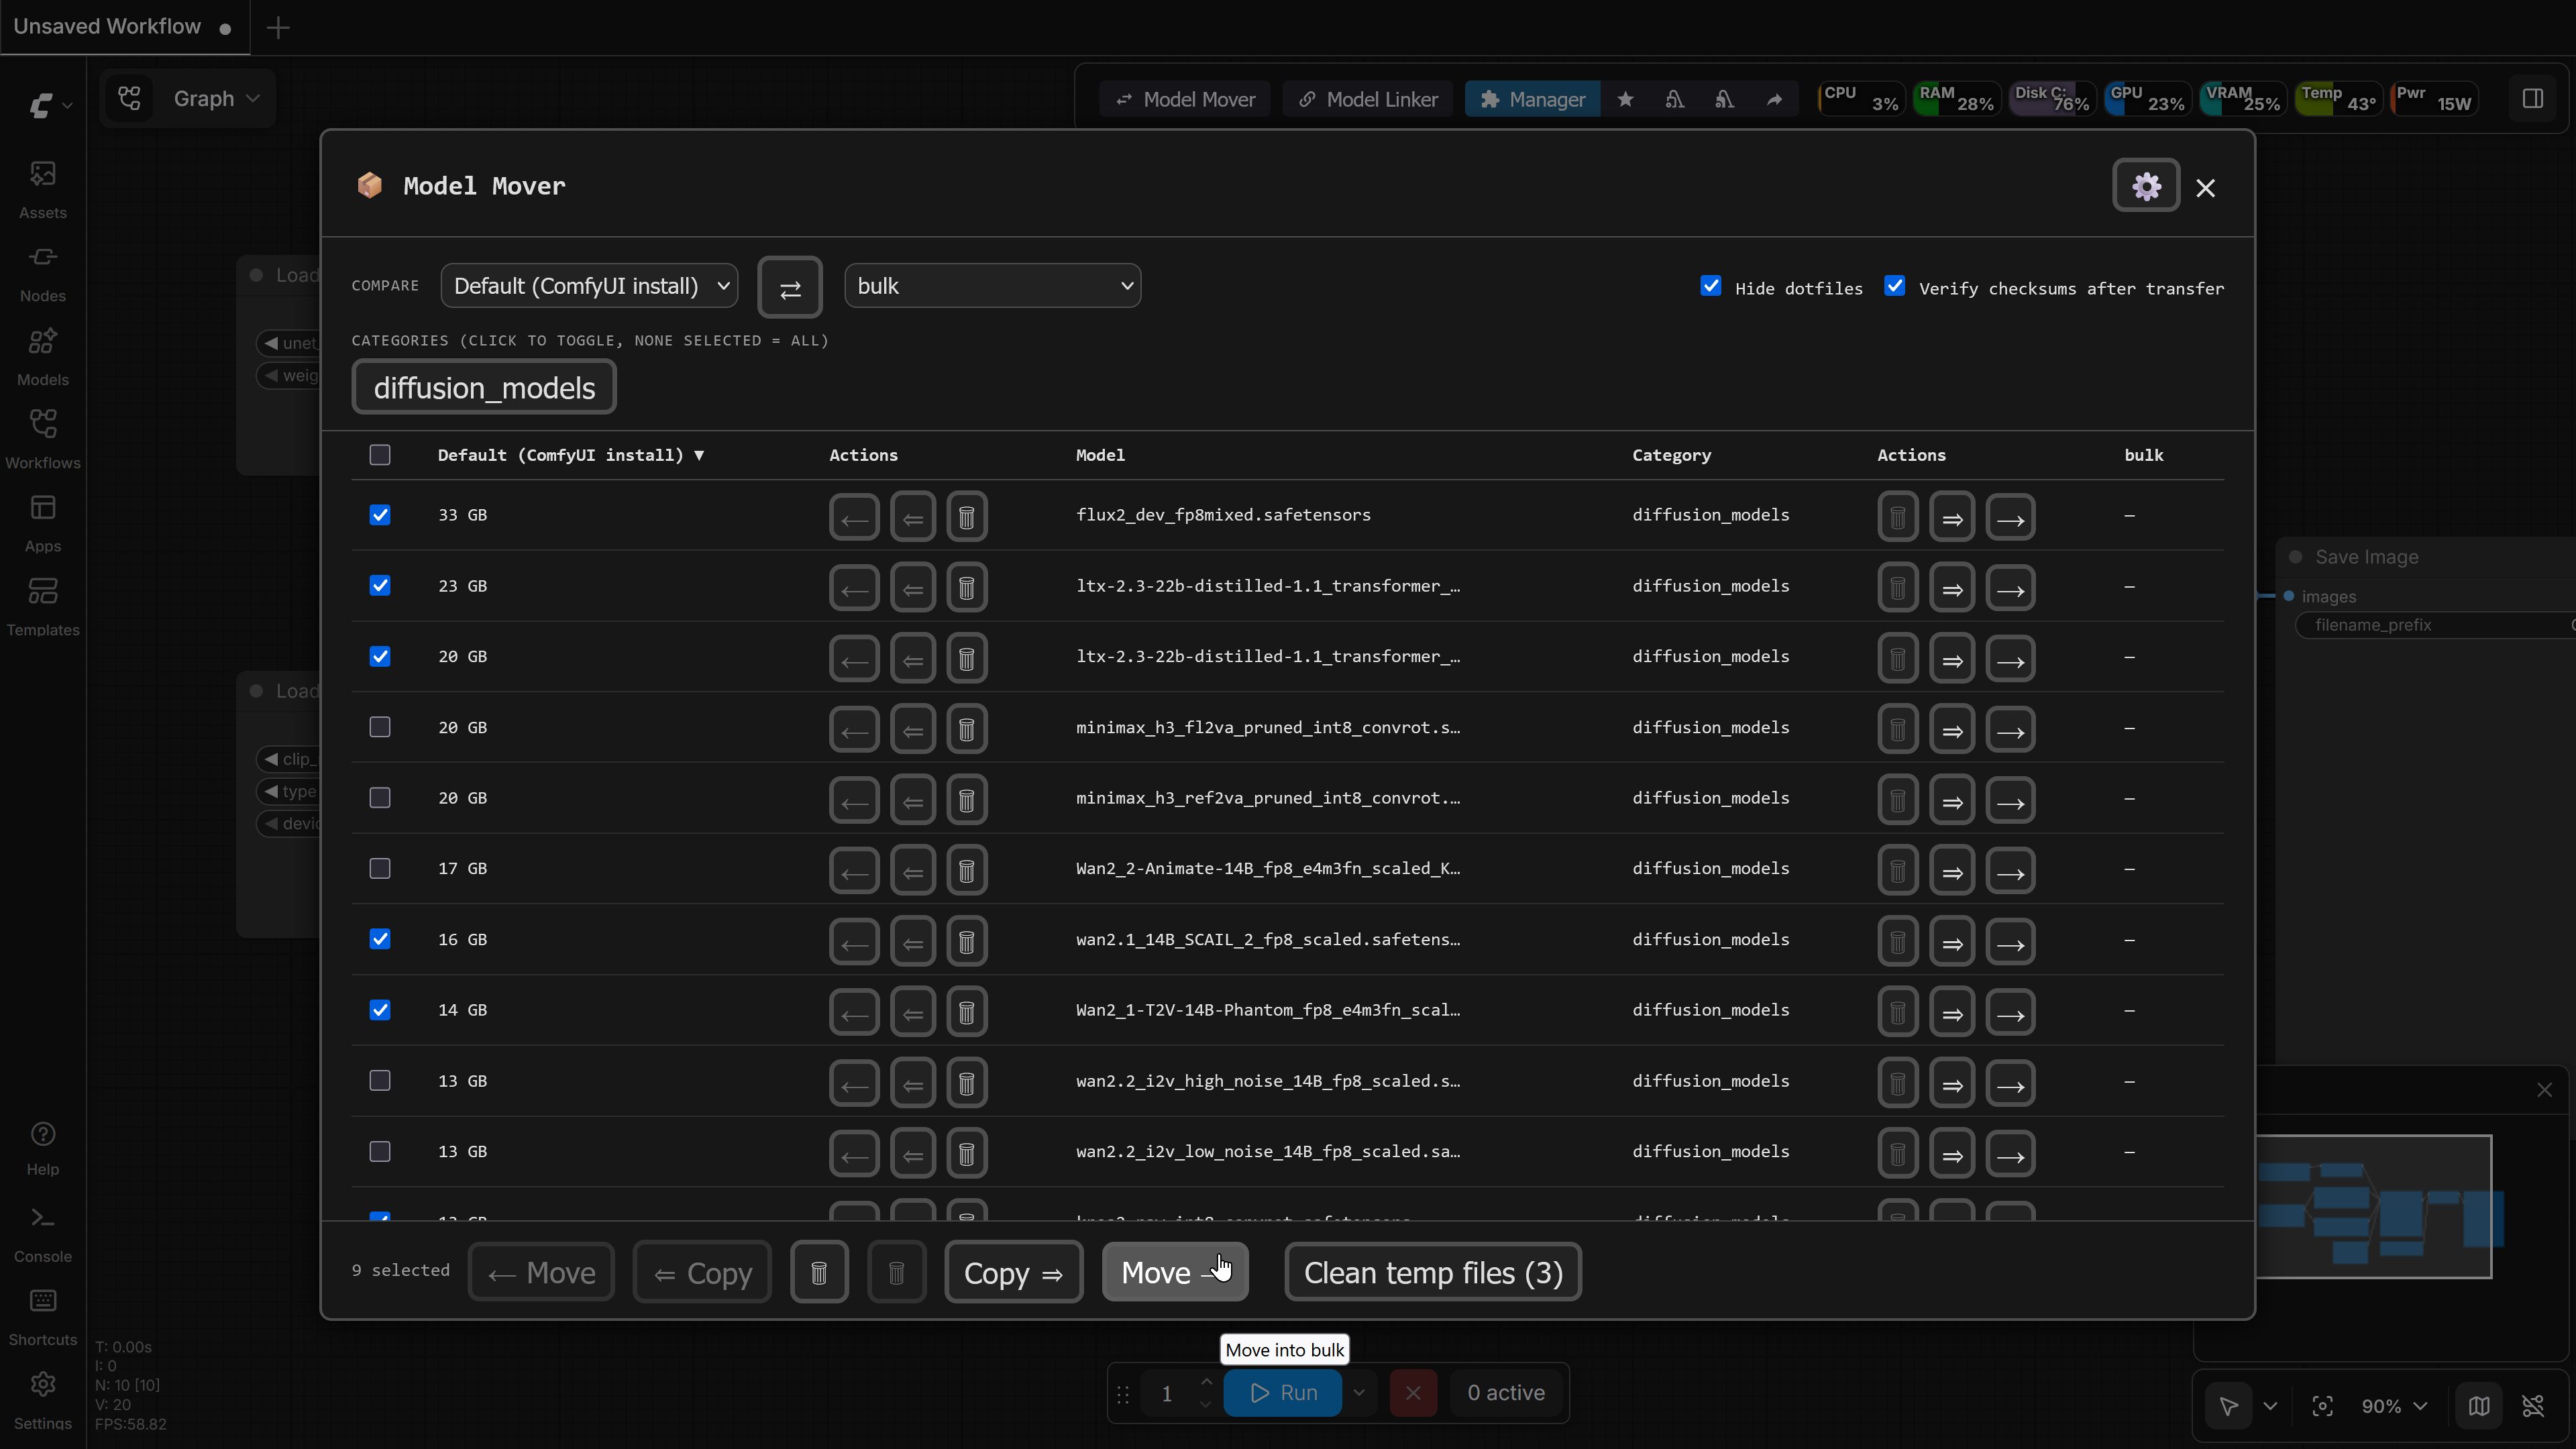Open Assets sidebar panel
The image size is (2576, 1449).
(43, 190)
